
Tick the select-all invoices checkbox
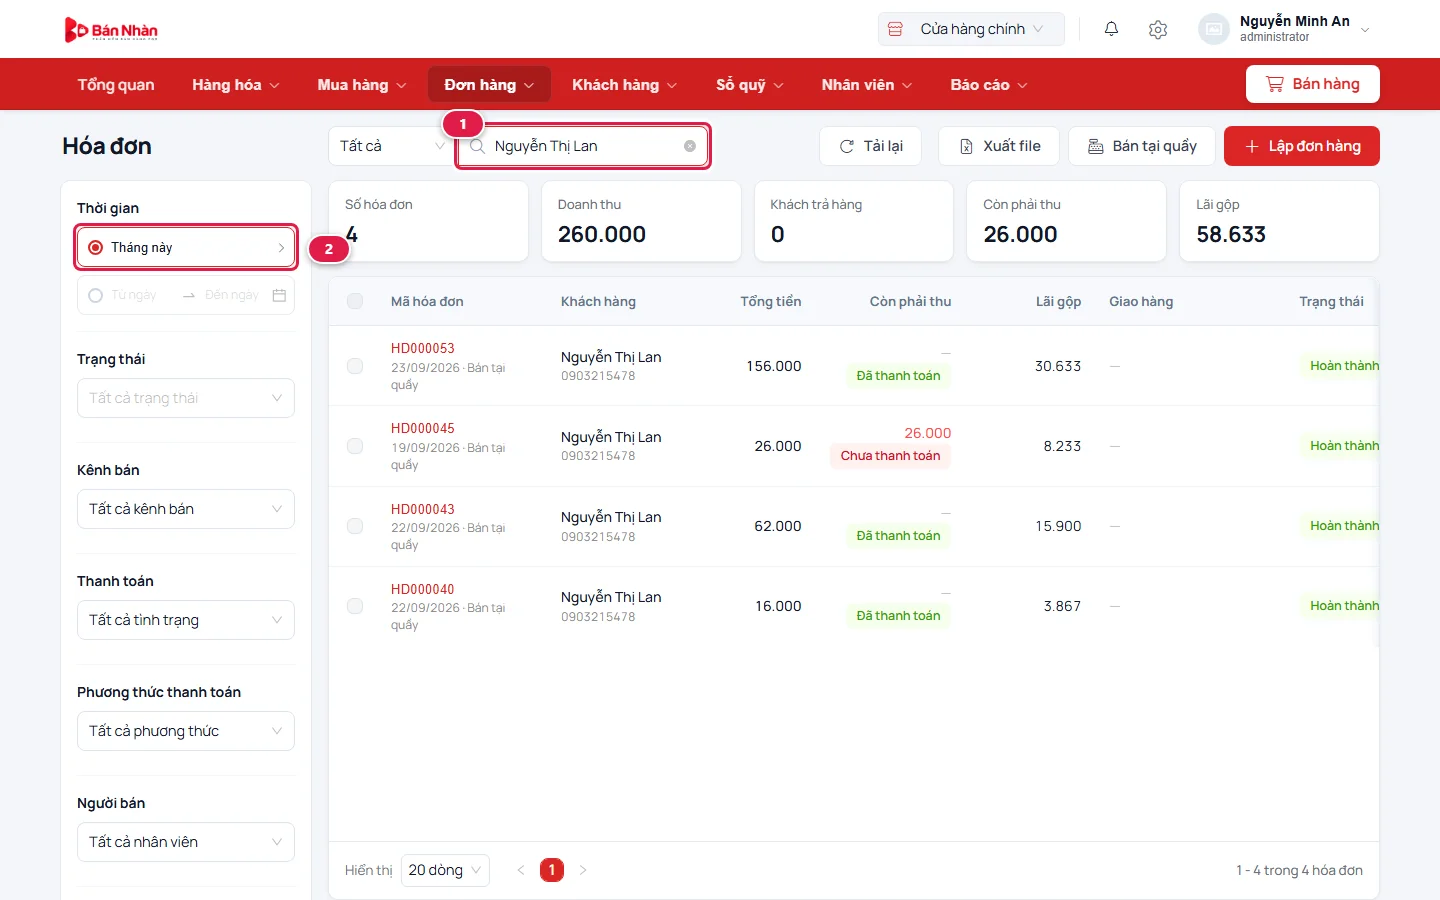[x=355, y=301]
